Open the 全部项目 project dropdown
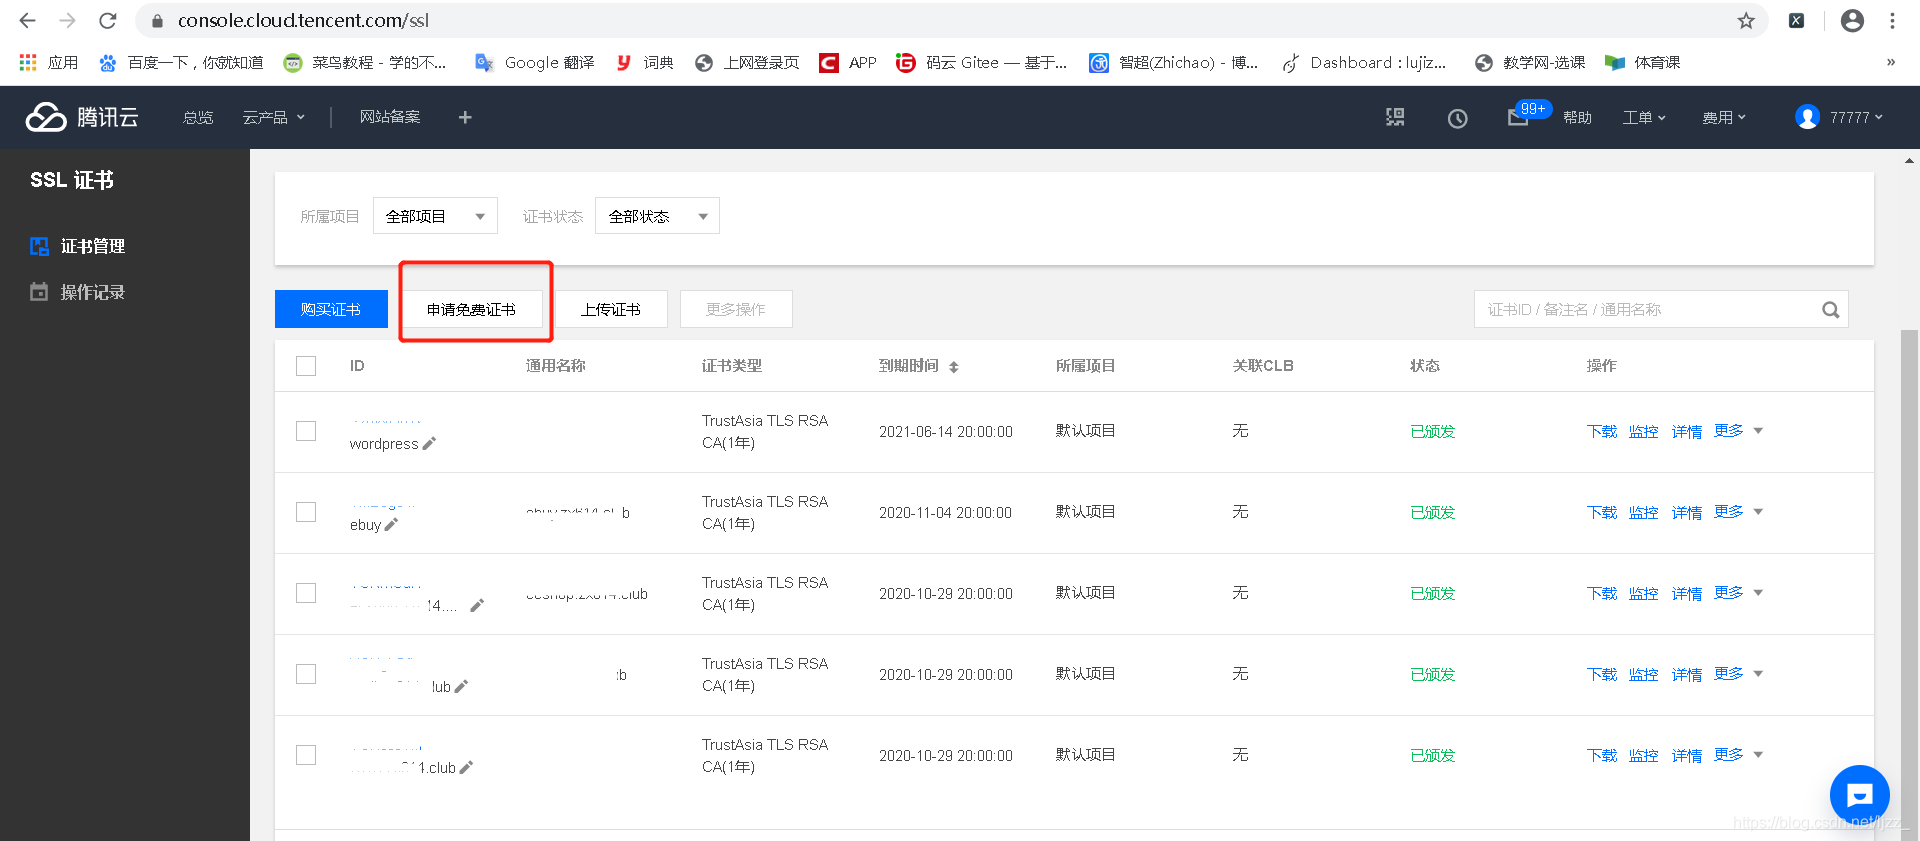Screen dimensions: 1920x841 coord(435,216)
